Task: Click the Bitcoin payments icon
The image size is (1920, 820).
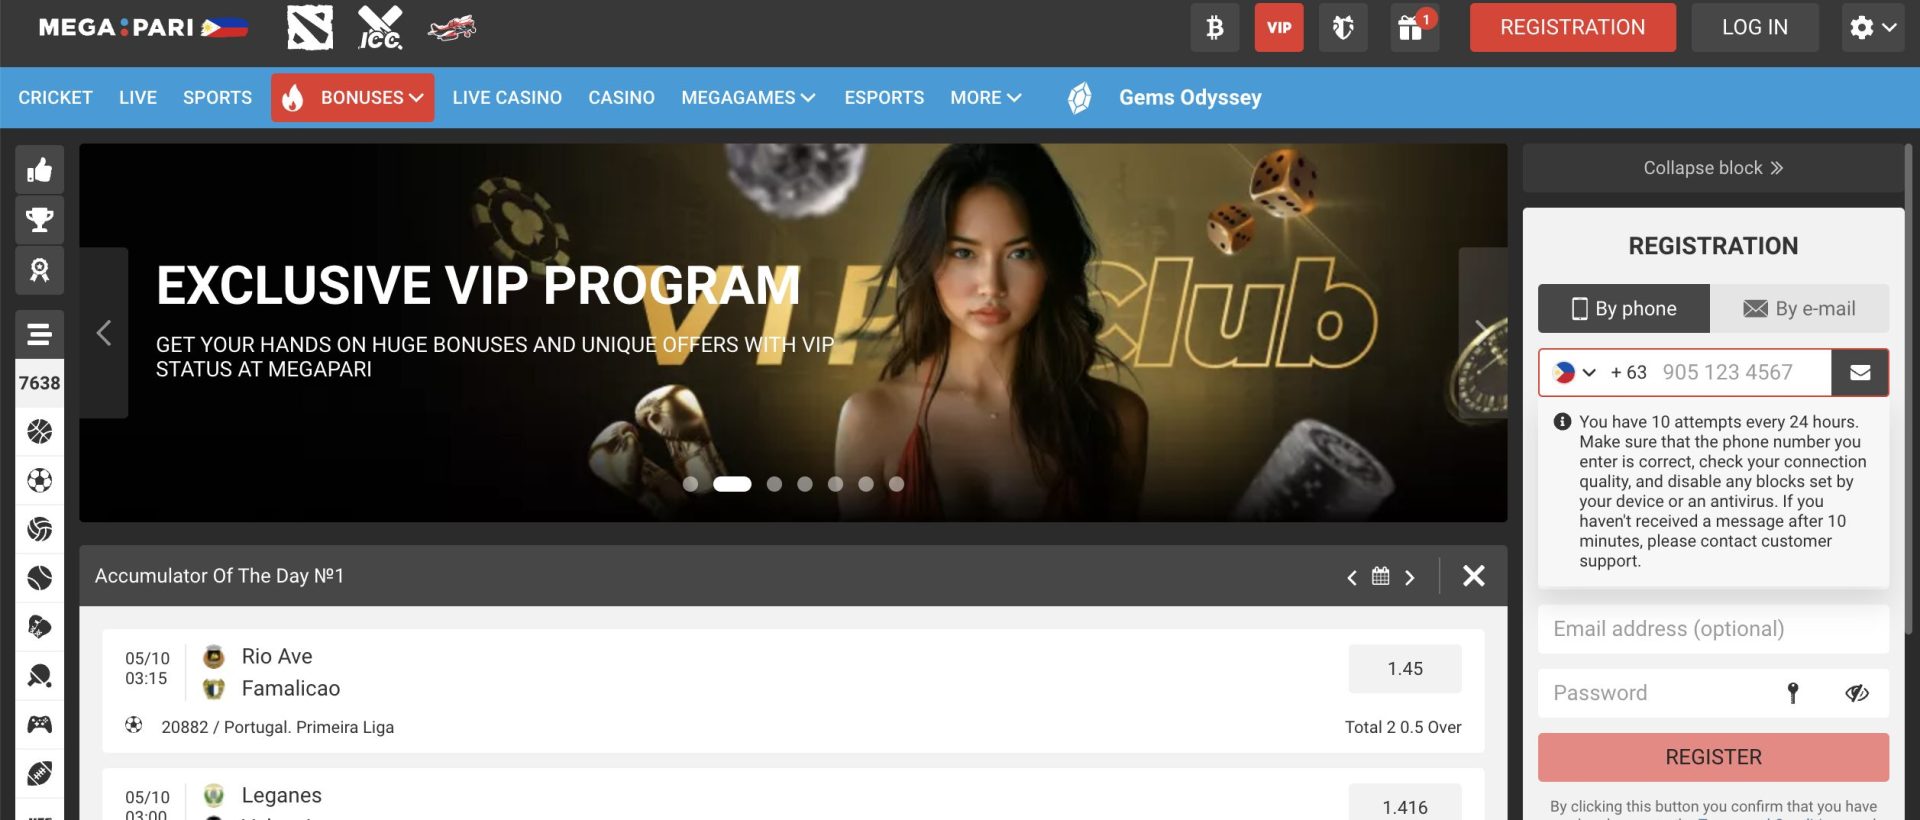Action: pos(1214,28)
